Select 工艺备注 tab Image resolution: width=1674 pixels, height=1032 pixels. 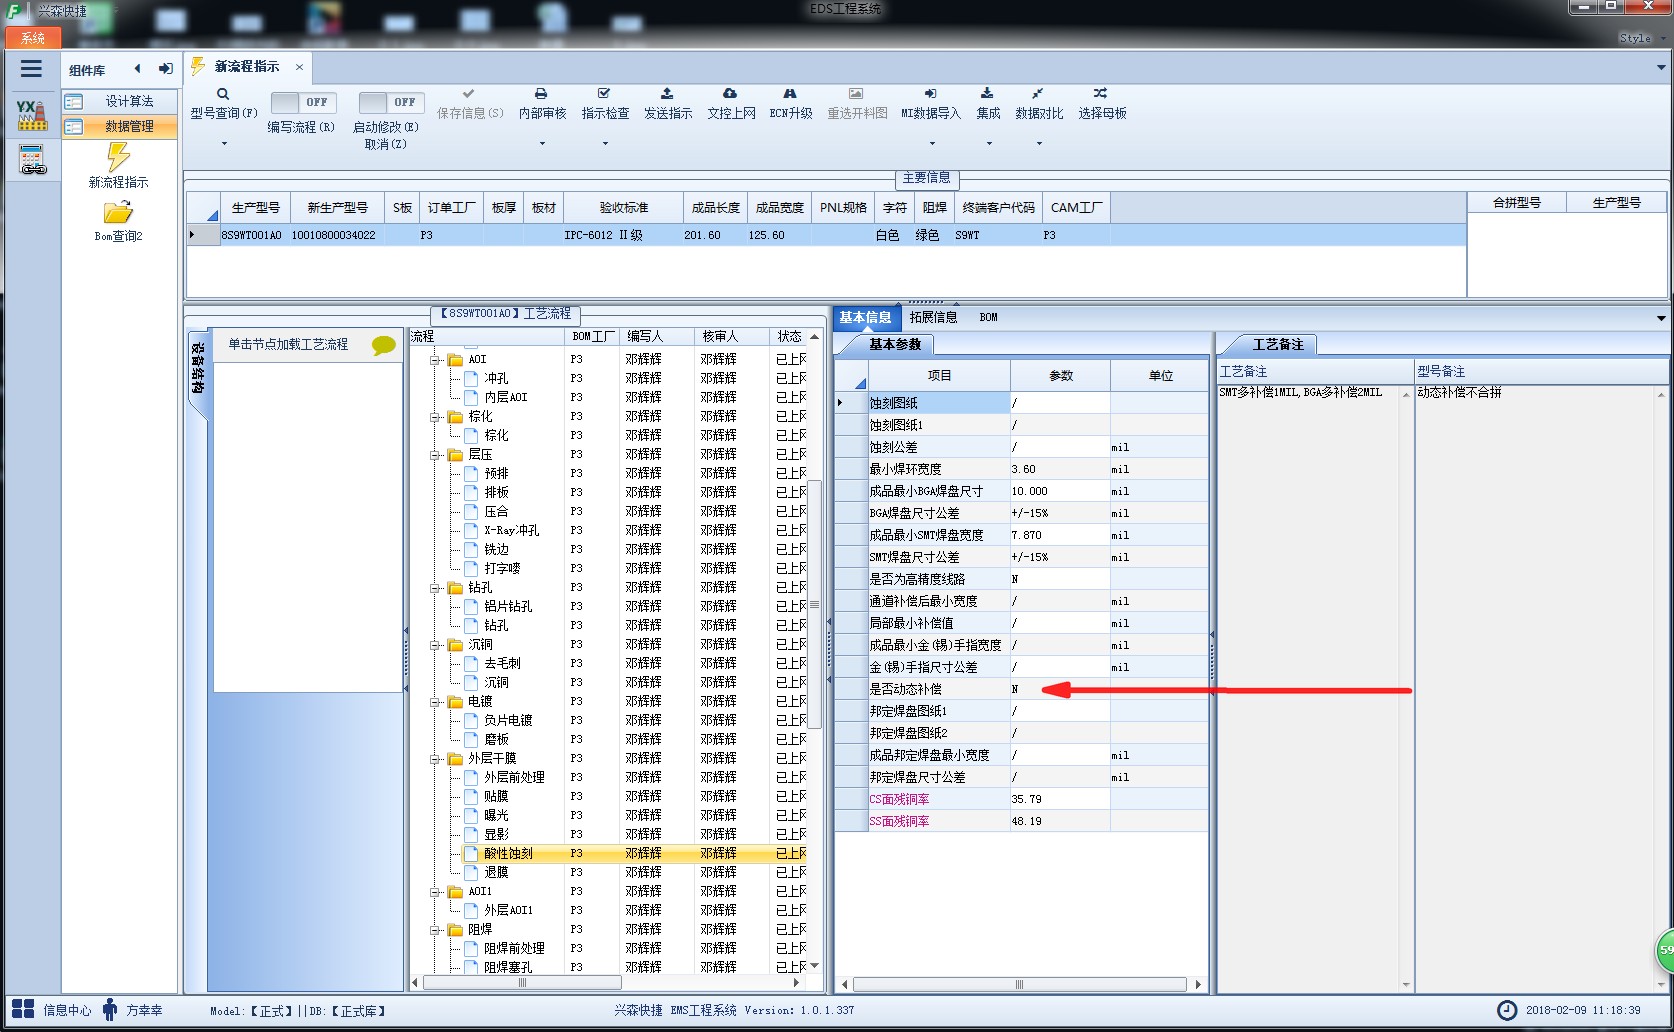pyautogui.click(x=1278, y=344)
